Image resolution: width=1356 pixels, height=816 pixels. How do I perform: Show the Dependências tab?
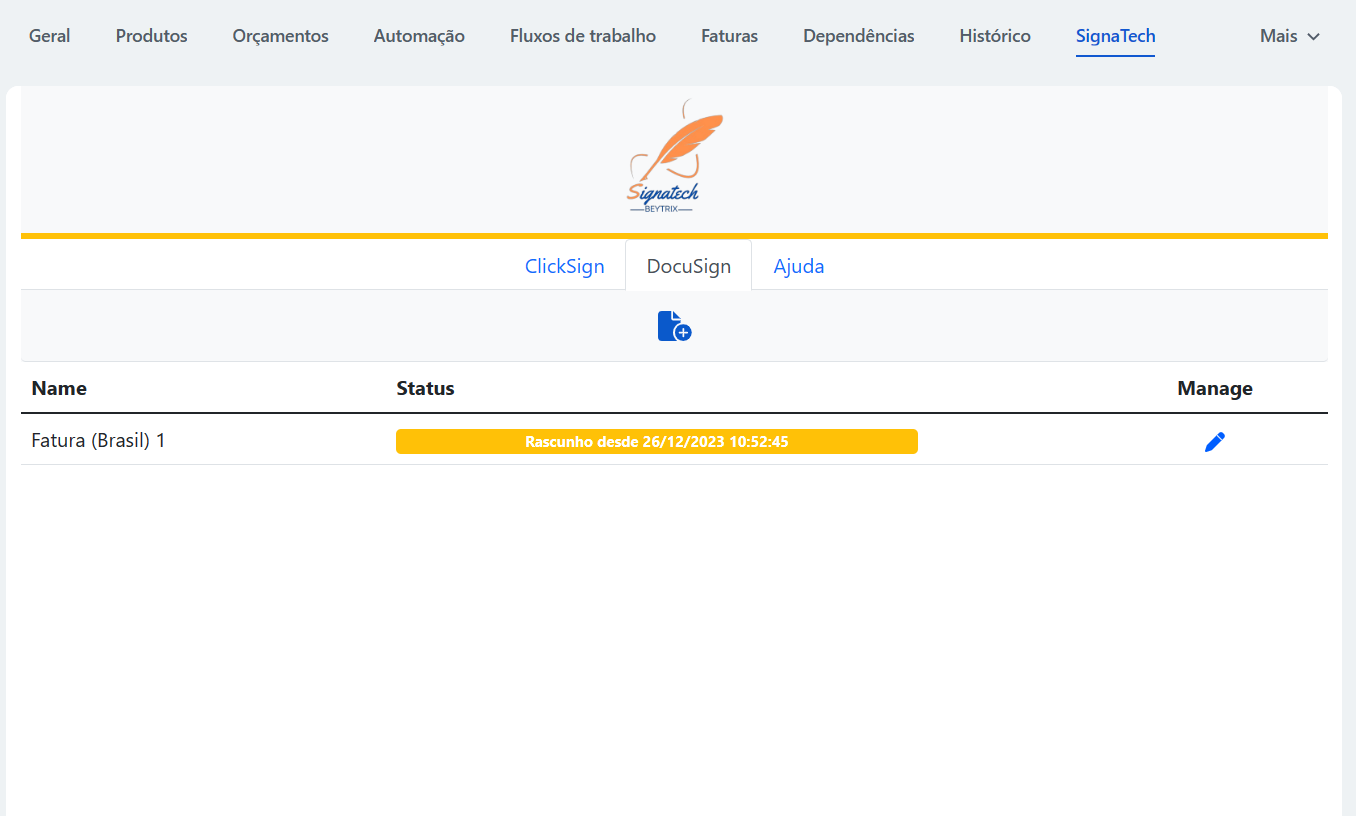point(858,36)
